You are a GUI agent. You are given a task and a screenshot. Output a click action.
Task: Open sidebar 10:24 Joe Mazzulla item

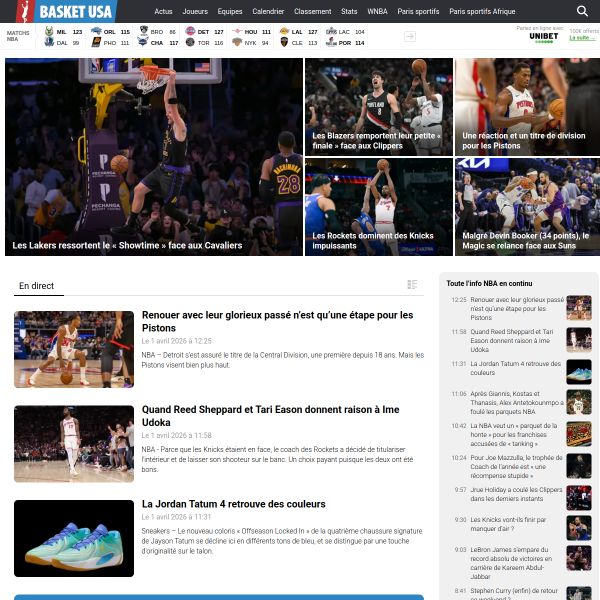[516, 467]
